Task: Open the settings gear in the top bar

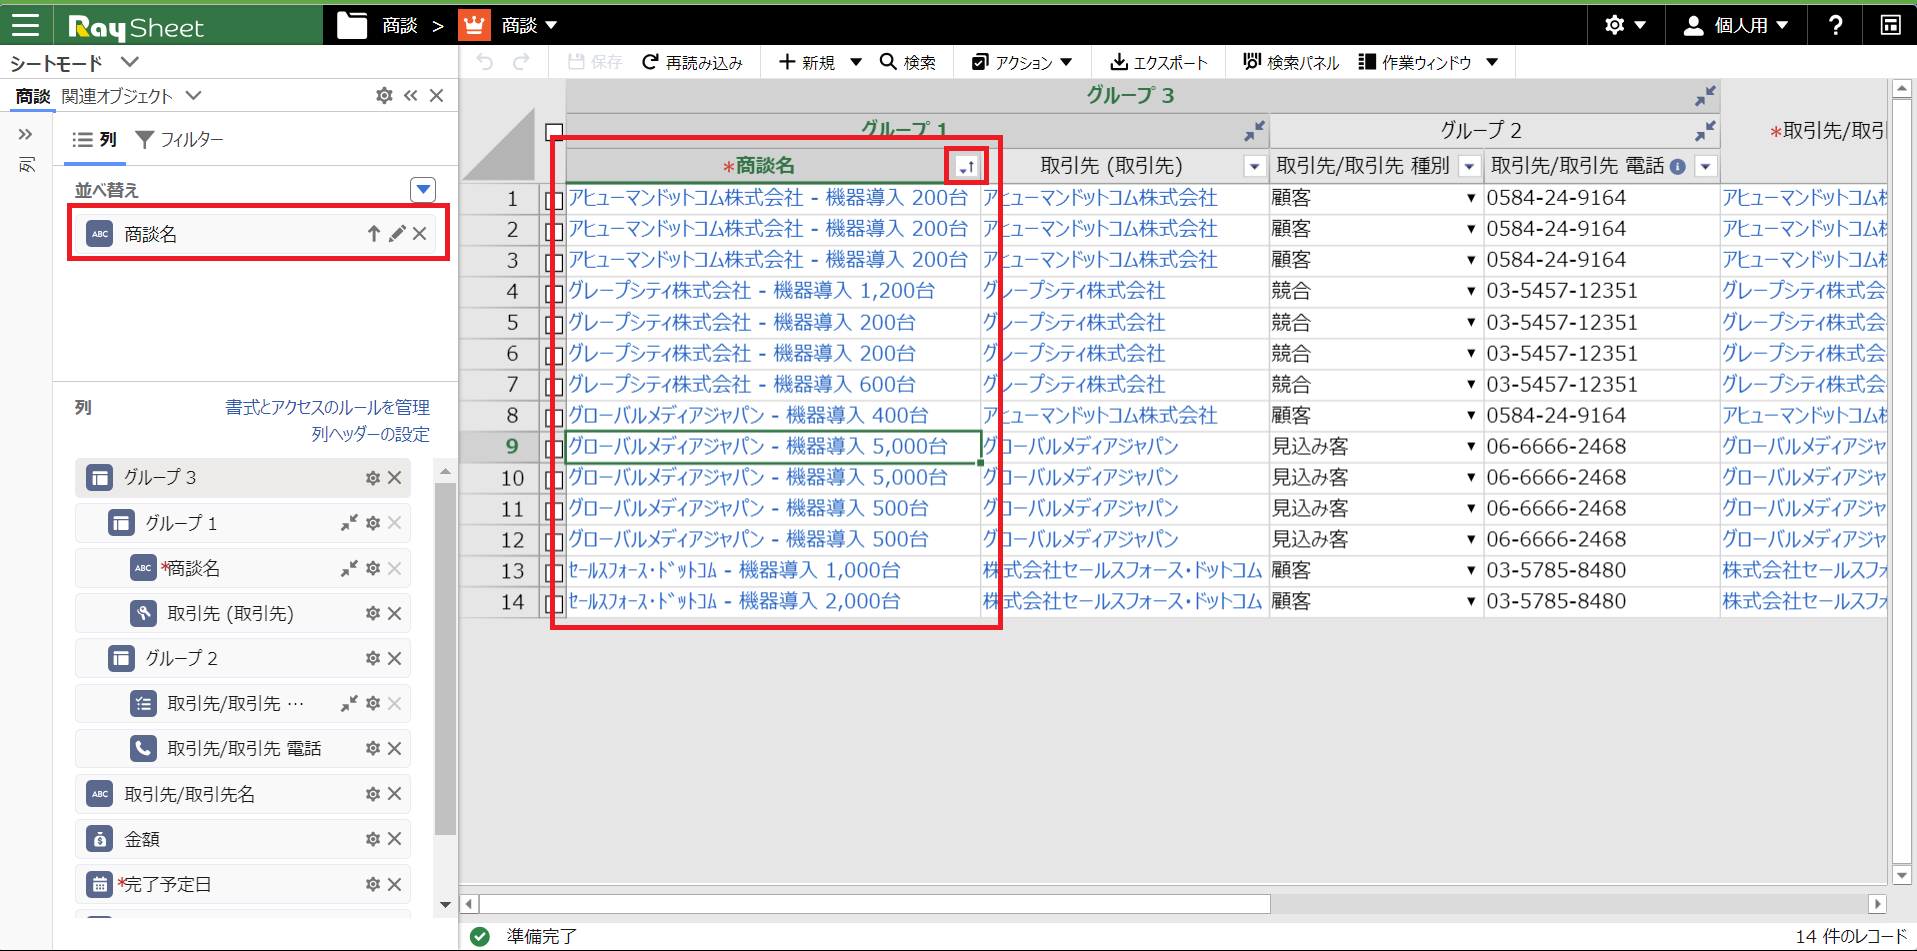Action: pos(1615,25)
